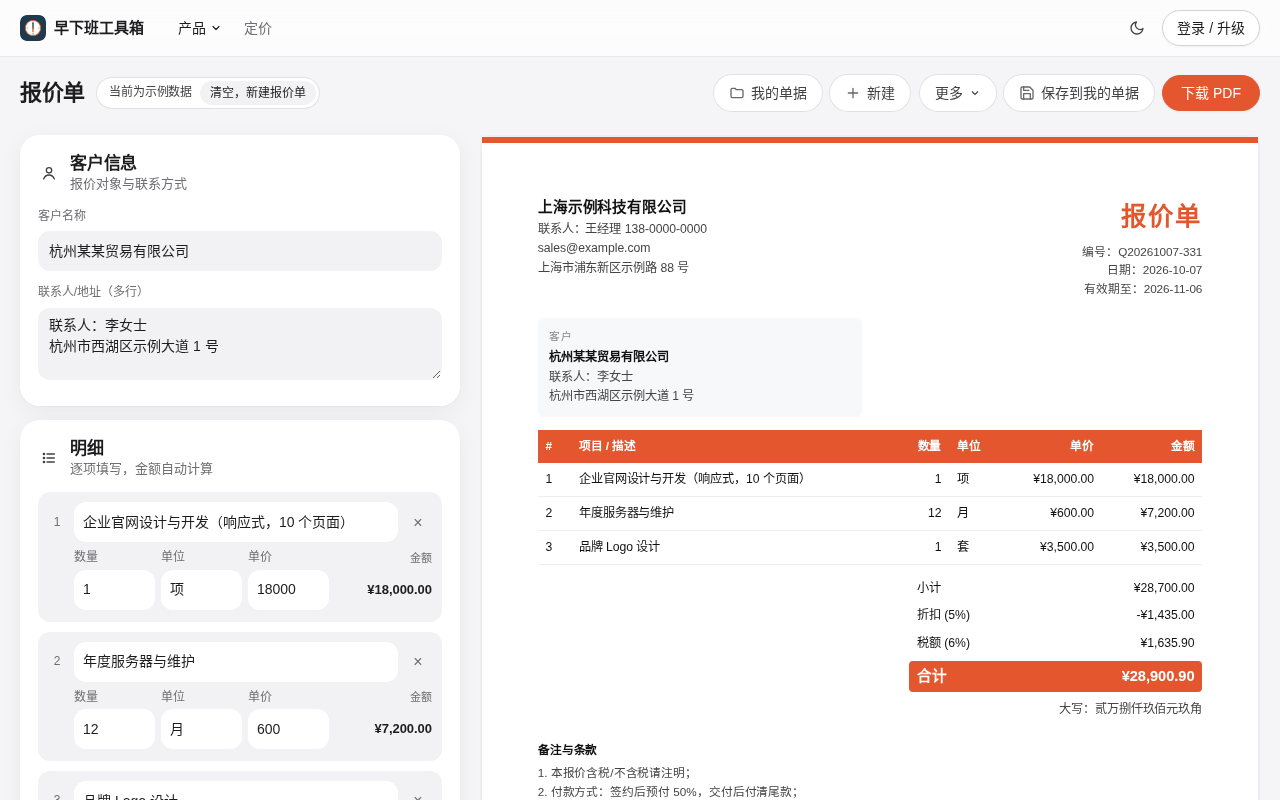Image resolution: width=1280 pixels, height=800 pixels.
Task: Click the 税额 (6%) row label
Action: coord(943,643)
